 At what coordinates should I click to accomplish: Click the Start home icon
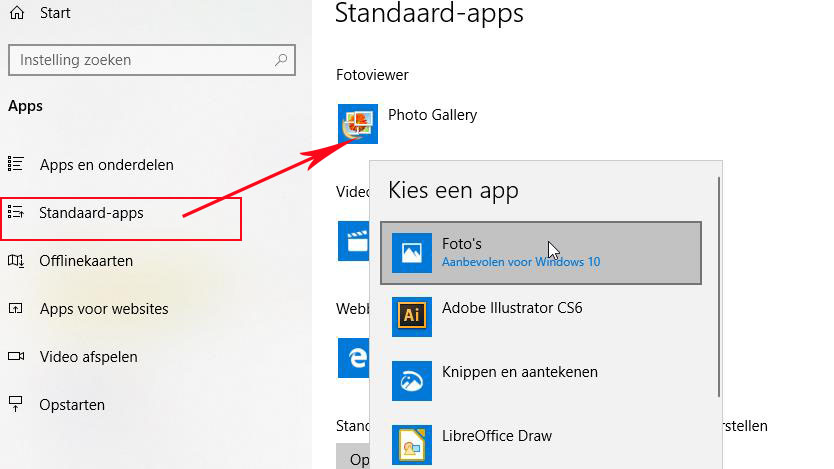point(16,14)
